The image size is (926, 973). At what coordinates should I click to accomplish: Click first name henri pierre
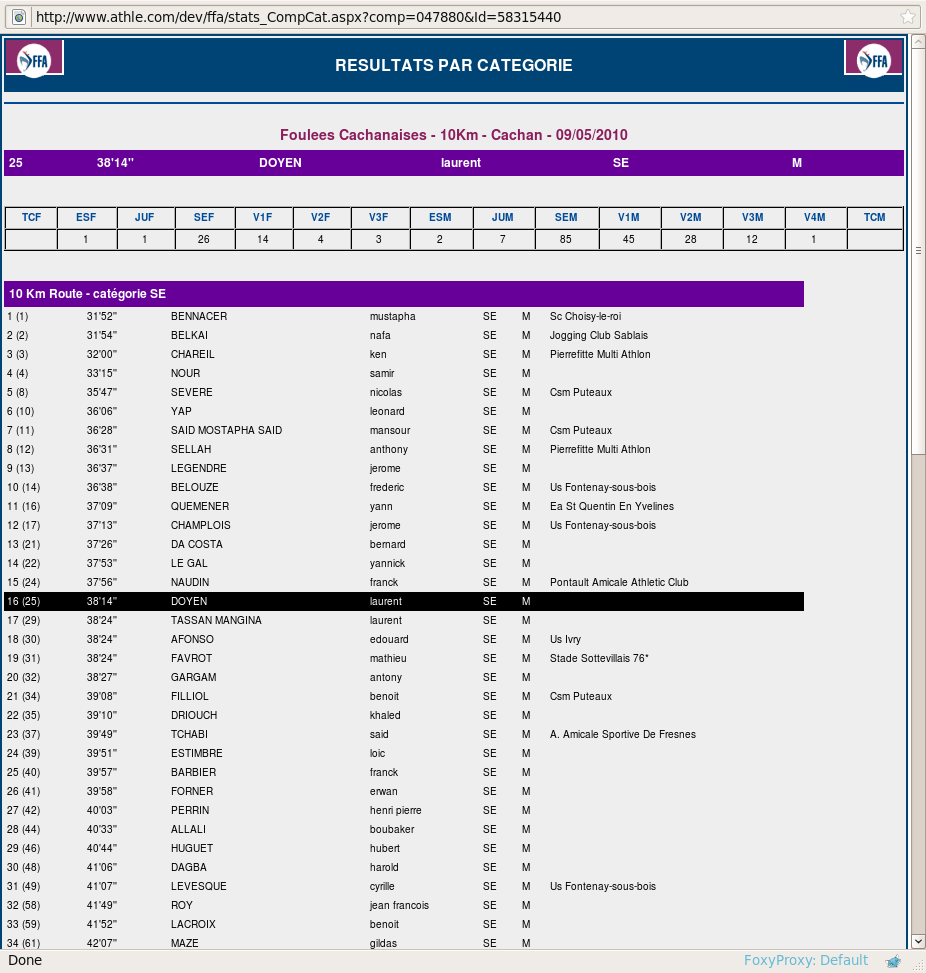395,810
